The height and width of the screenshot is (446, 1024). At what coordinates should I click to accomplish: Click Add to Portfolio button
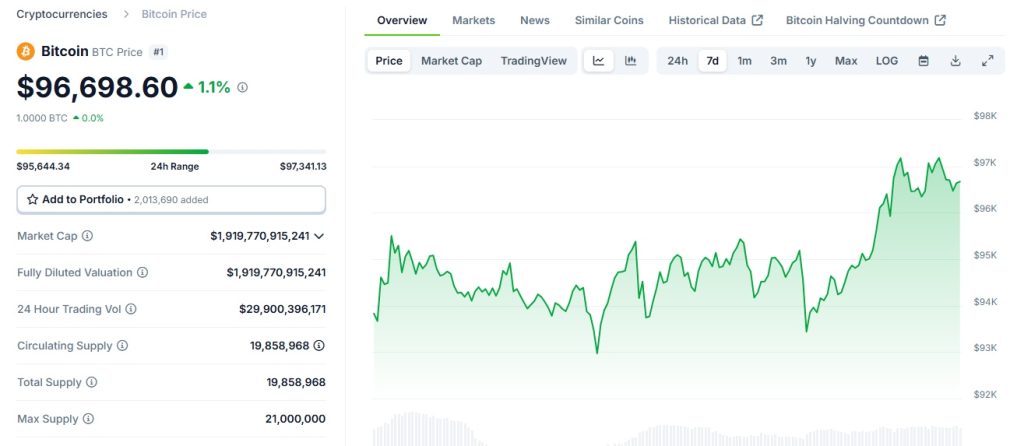[x=171, y=200]
